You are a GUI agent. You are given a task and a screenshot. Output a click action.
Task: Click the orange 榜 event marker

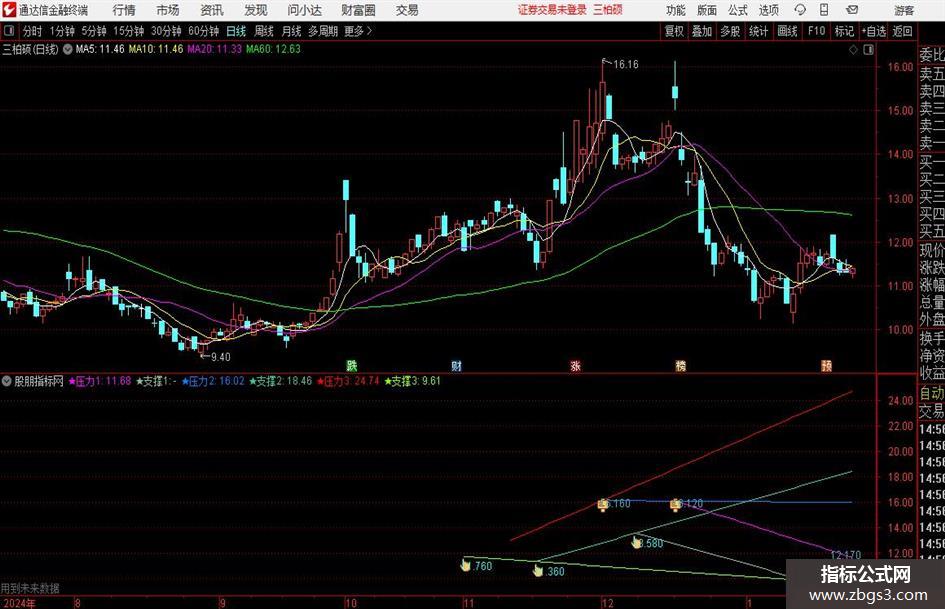coord(680,365)
